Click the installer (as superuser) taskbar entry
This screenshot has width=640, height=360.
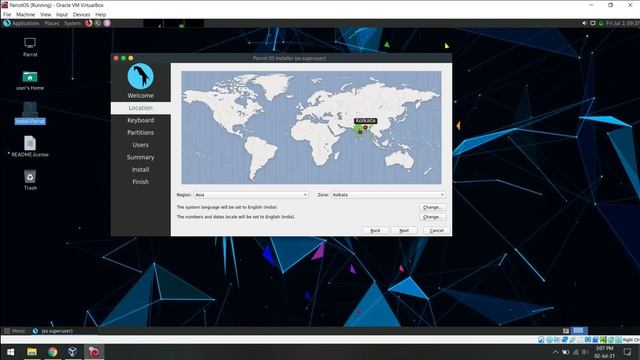click(53, 331)
